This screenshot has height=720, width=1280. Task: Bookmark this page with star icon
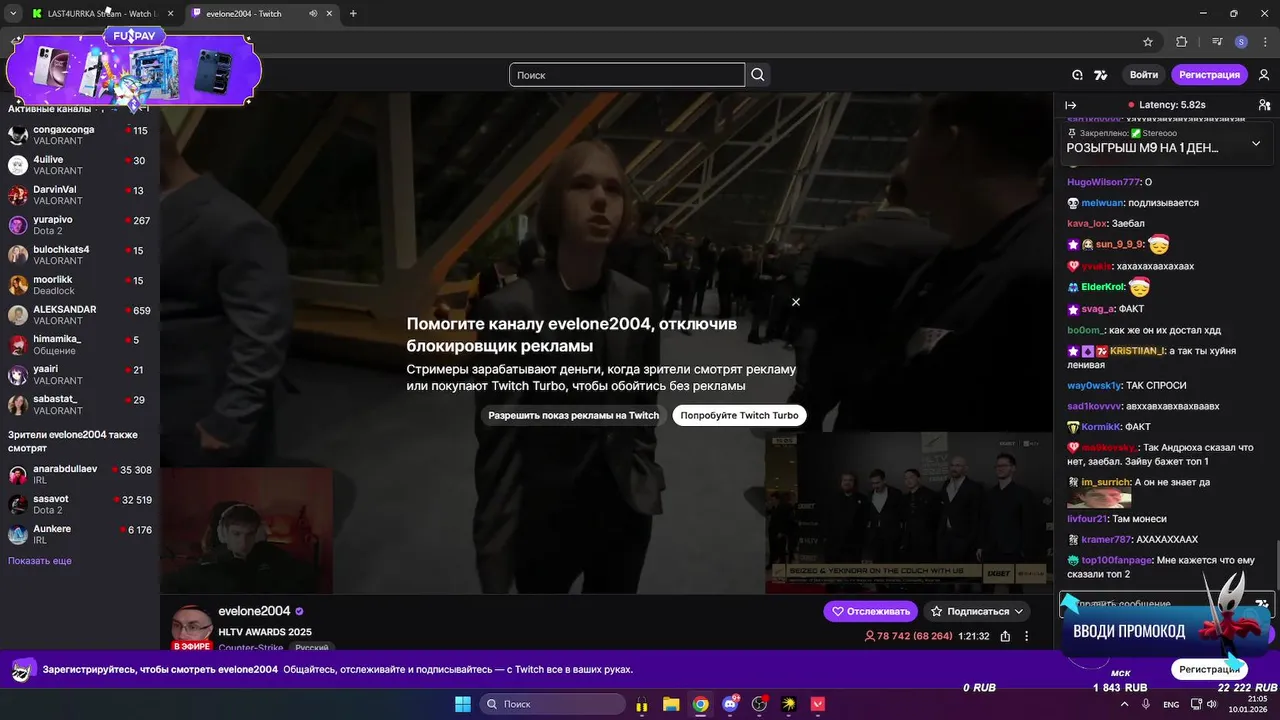pyautogui.click(x=1148, y=42)
